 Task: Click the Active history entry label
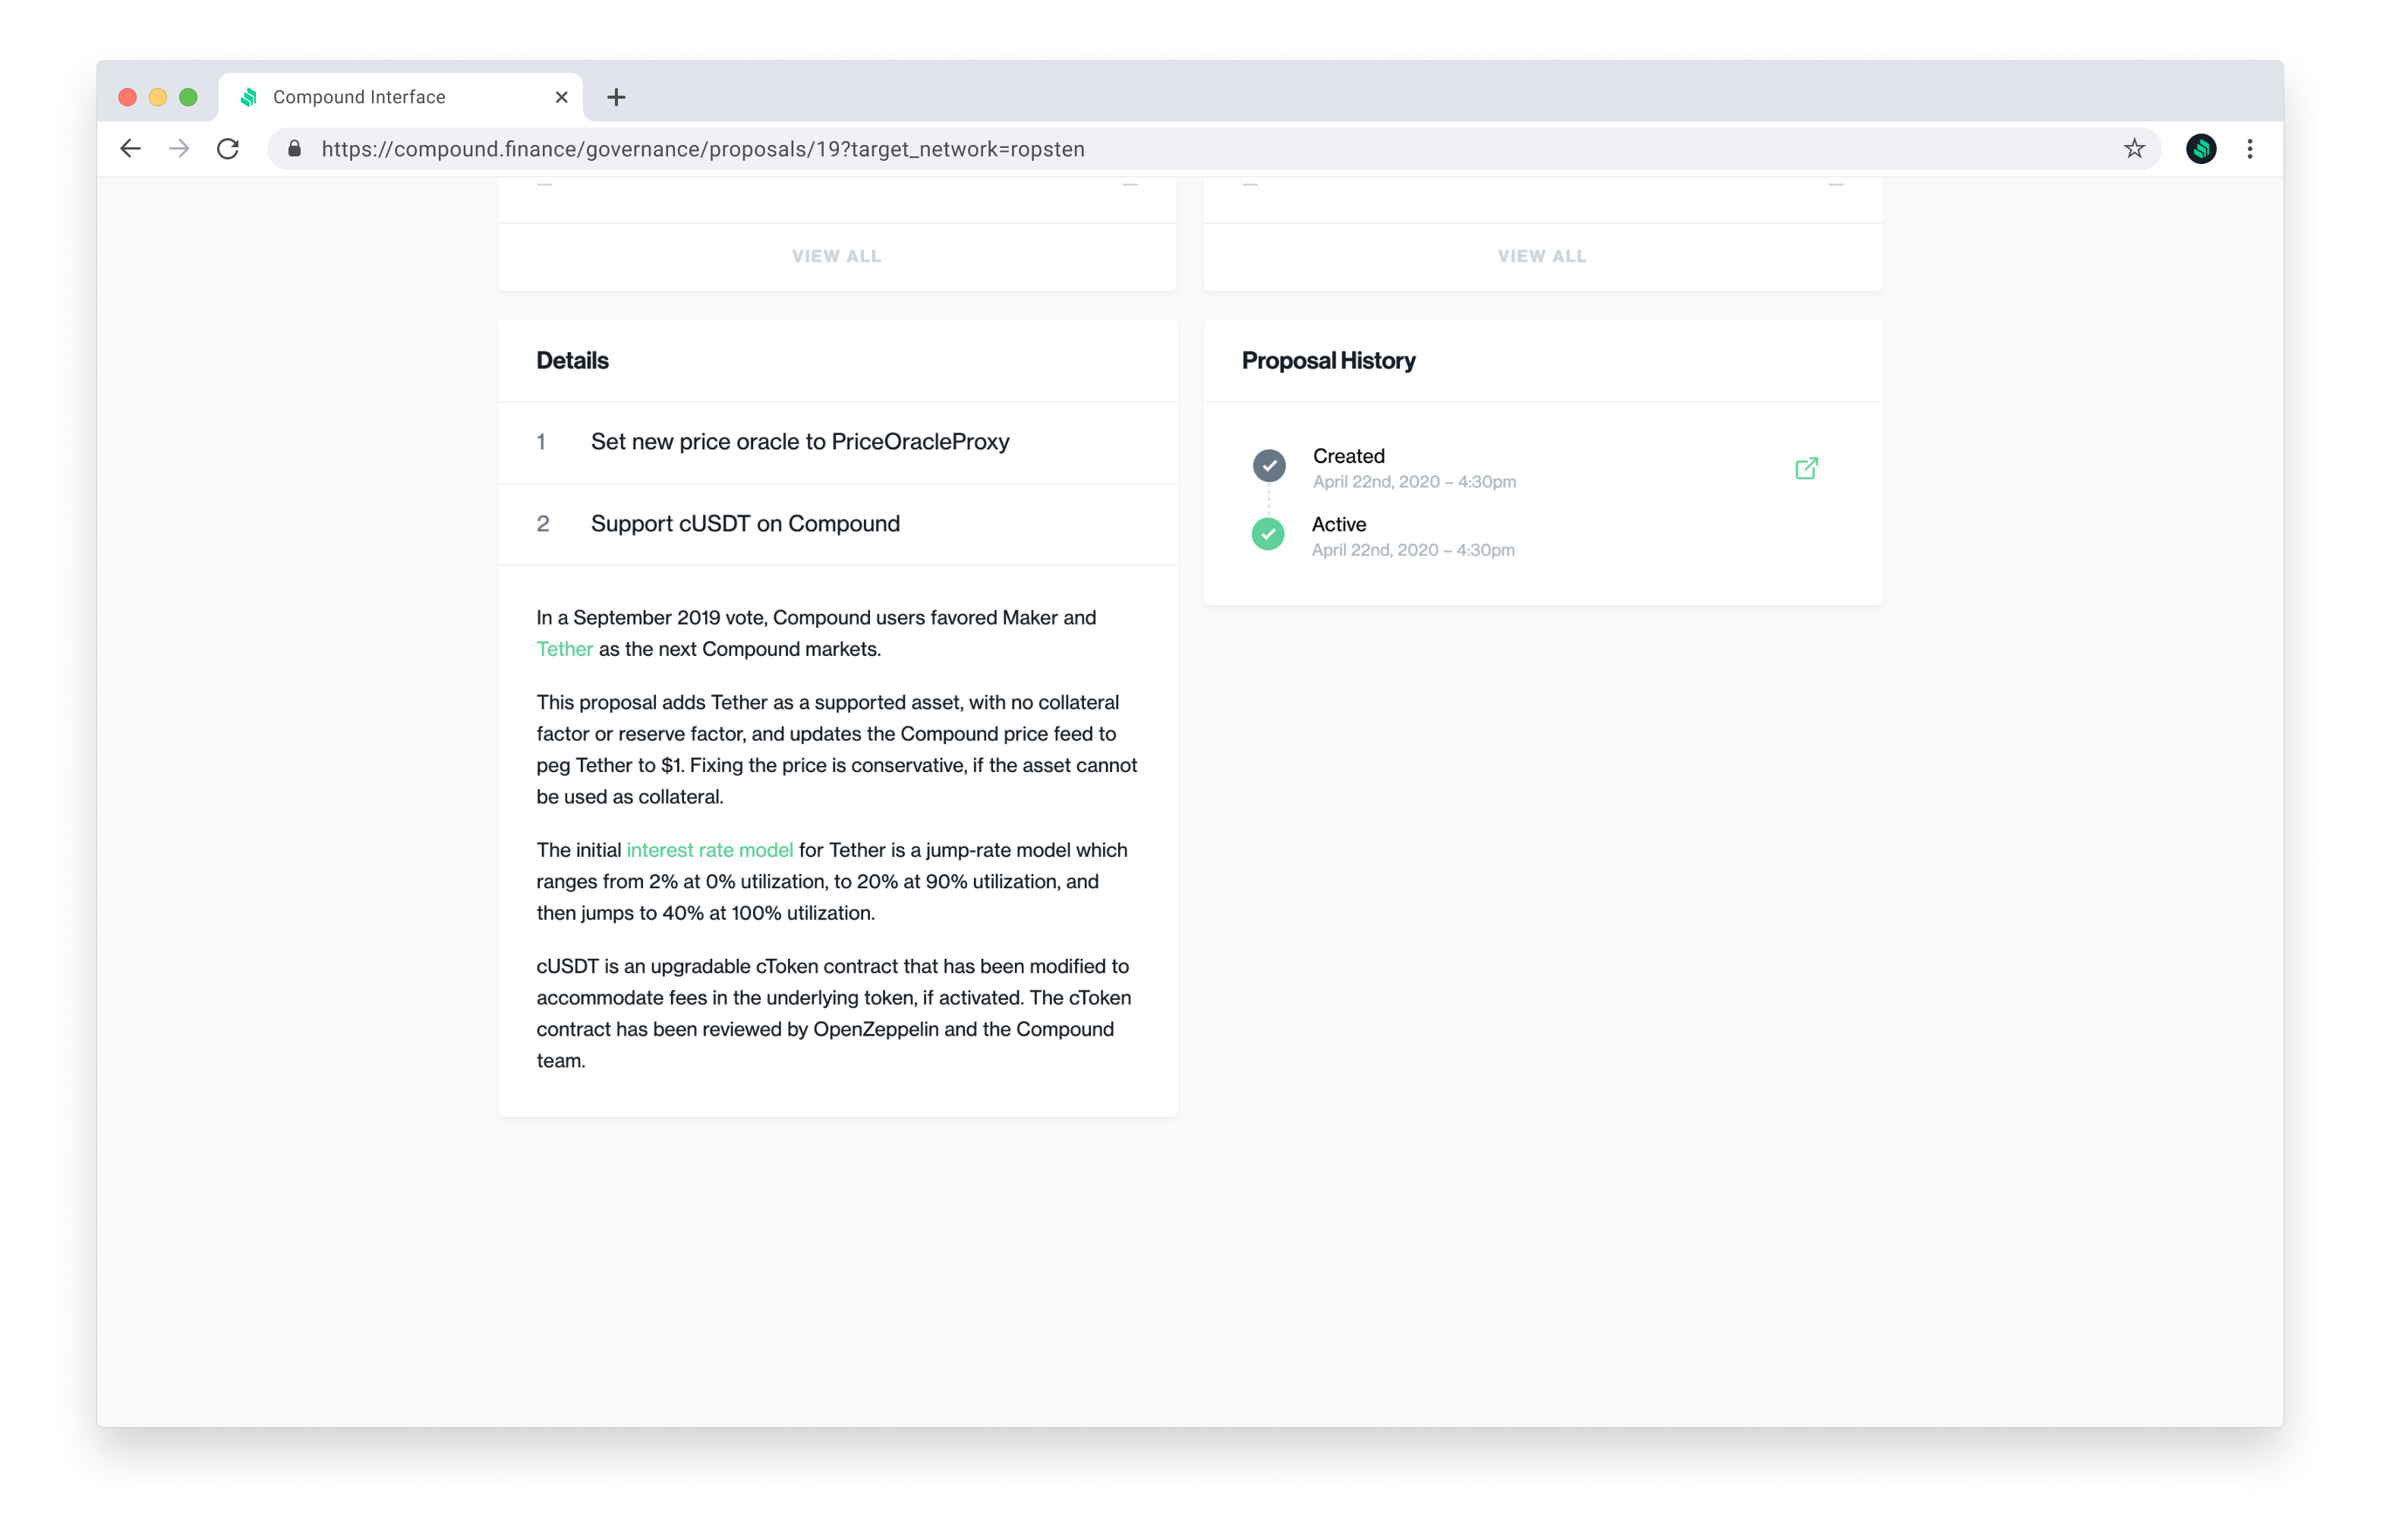(x=1338, y=524)
